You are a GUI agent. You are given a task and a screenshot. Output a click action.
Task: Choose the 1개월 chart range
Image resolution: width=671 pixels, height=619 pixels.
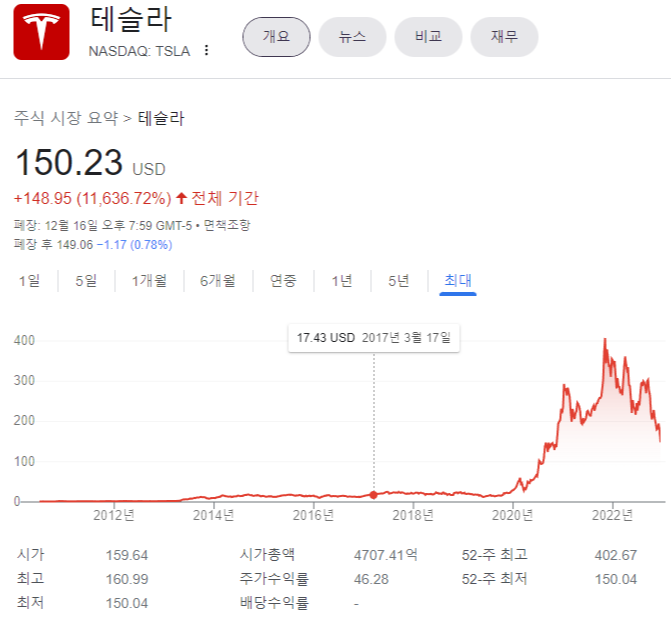pos(149,281)
